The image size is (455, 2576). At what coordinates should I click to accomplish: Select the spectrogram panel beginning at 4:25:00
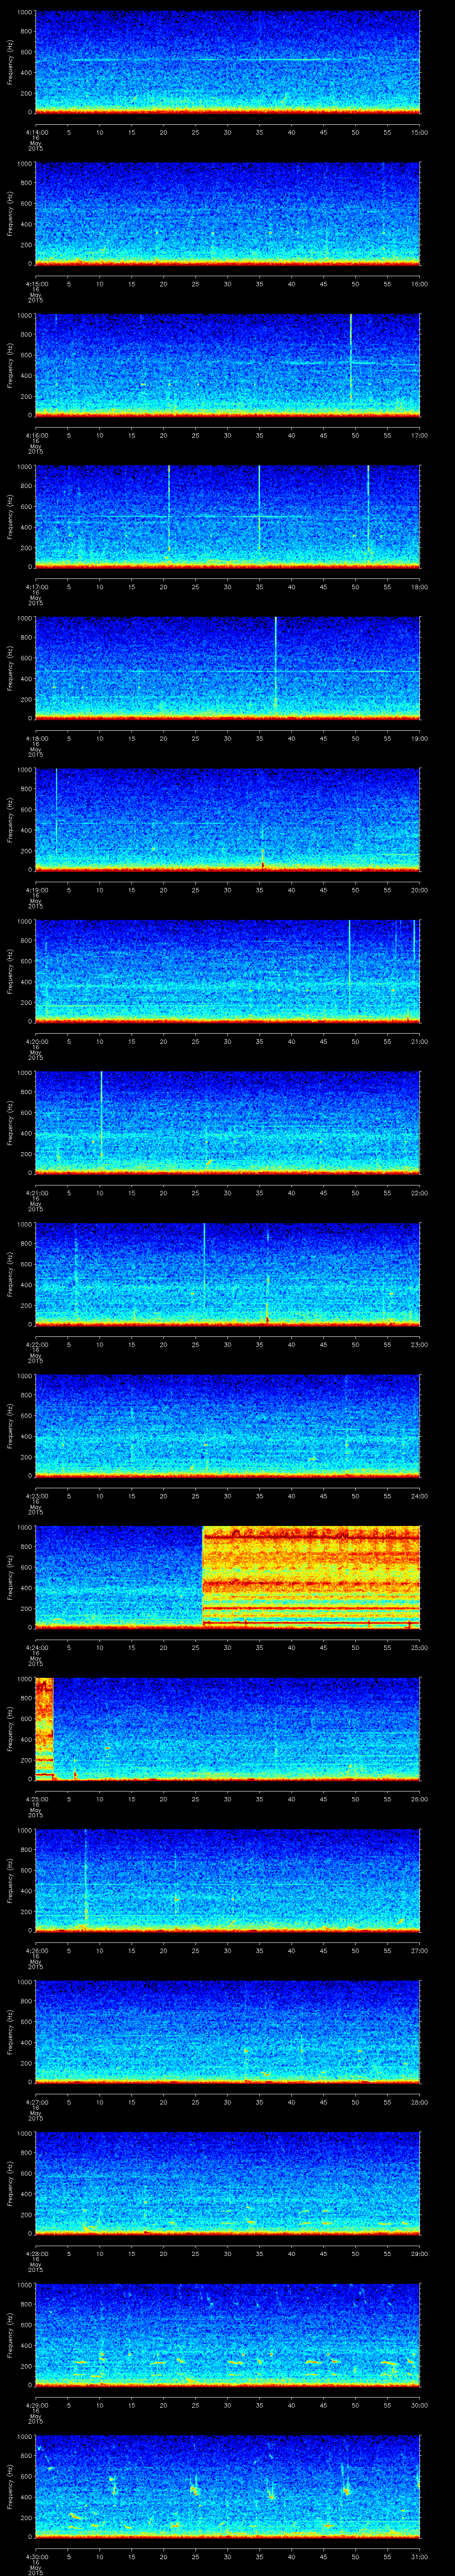pos(227,1729)
